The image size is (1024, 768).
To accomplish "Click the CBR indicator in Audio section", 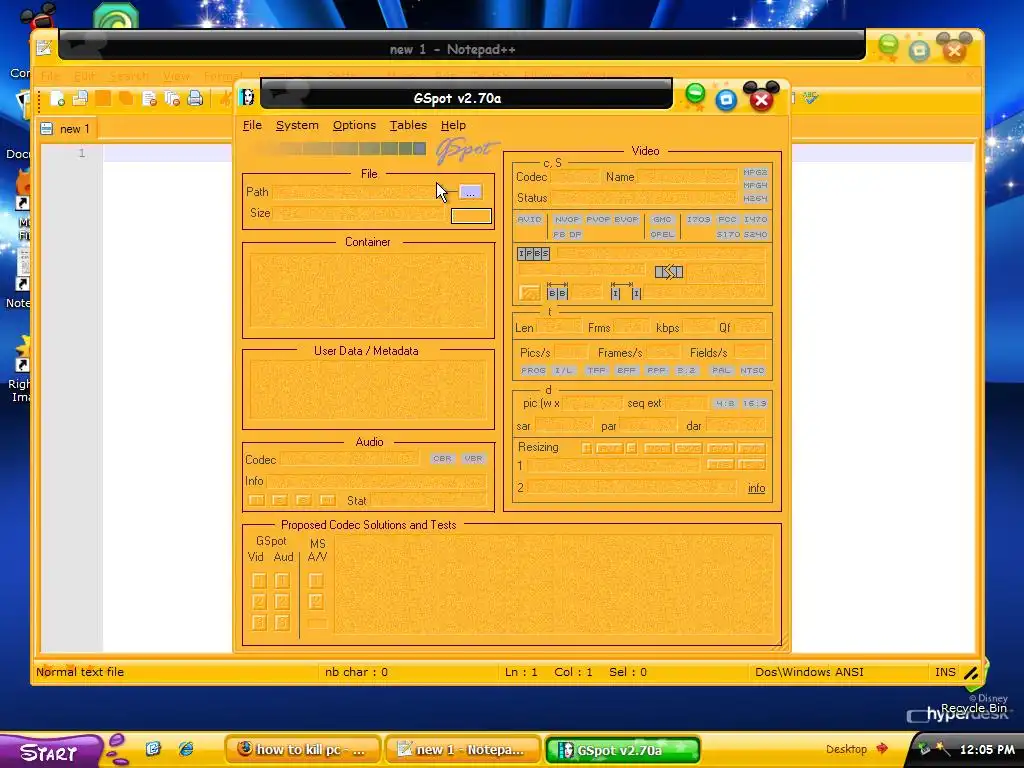I will point(442,458).
